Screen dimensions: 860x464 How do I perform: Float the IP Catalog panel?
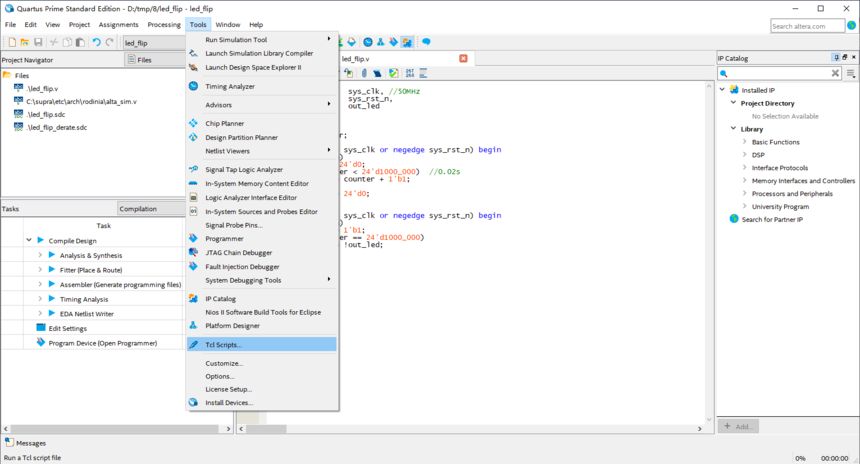point(845,57)
